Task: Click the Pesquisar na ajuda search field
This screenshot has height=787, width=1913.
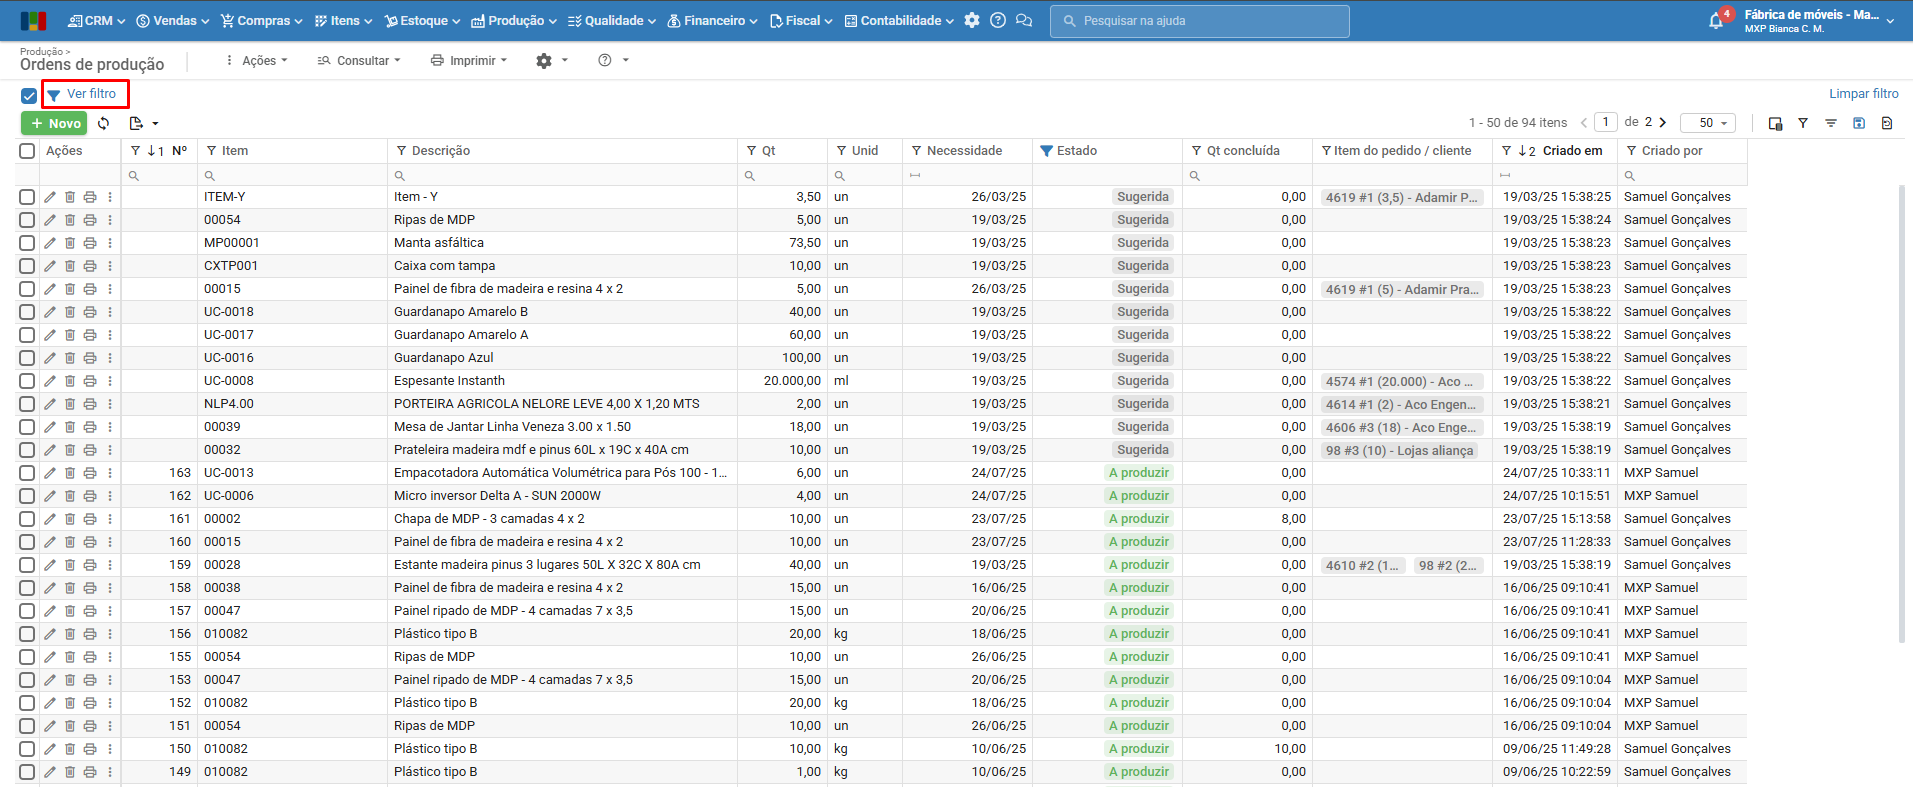Action: click(x=1199, y=21)
